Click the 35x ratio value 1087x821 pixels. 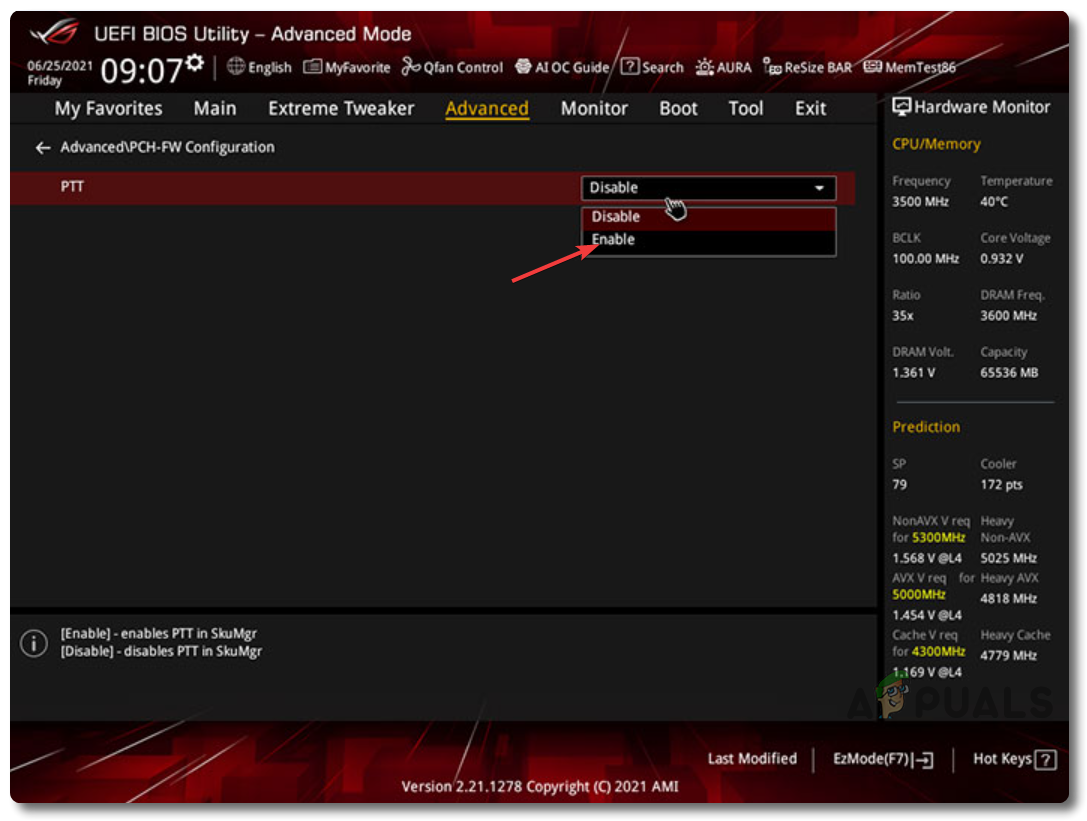click(903, 316)
